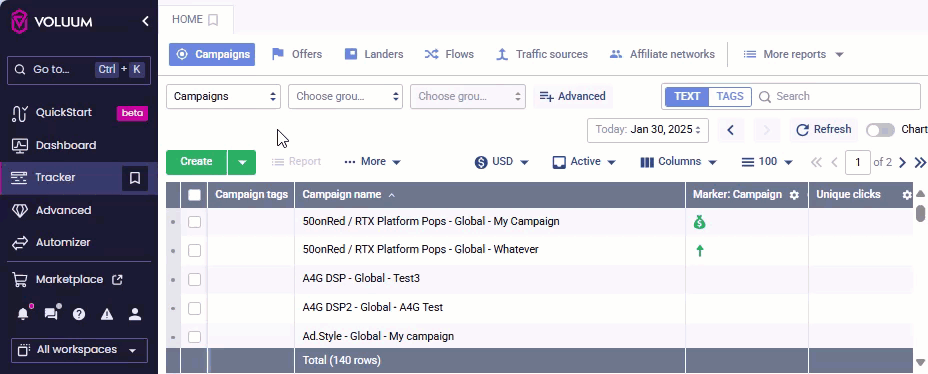Switch to the Traffic sources report tab
This screenshot has width=928, height=374.
[x=542, y=54]
